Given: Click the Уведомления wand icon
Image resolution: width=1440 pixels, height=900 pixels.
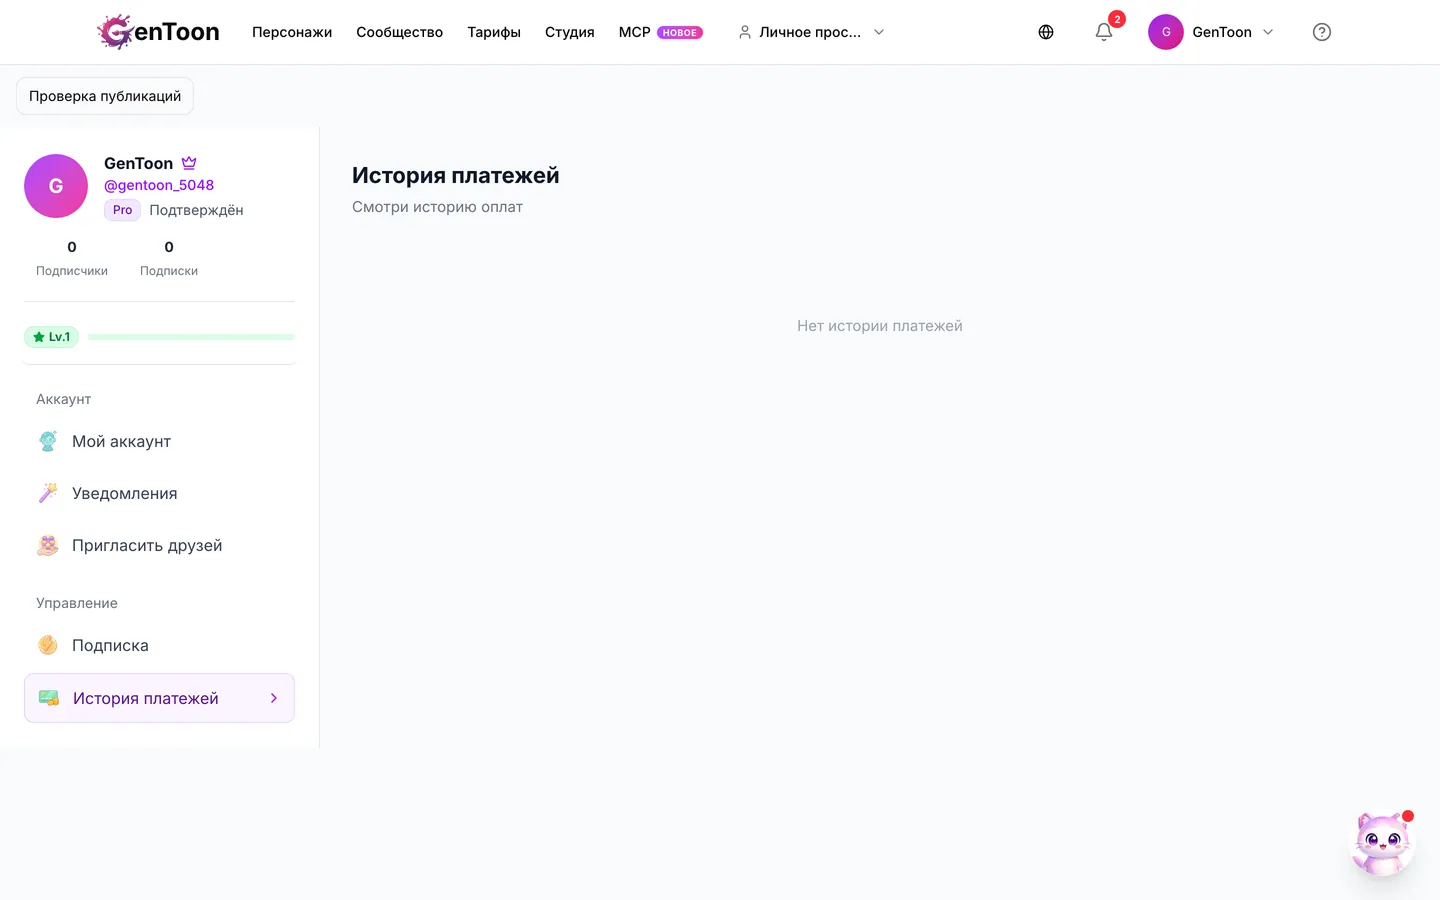Looking at the screenshot, I should pos(48,493).
